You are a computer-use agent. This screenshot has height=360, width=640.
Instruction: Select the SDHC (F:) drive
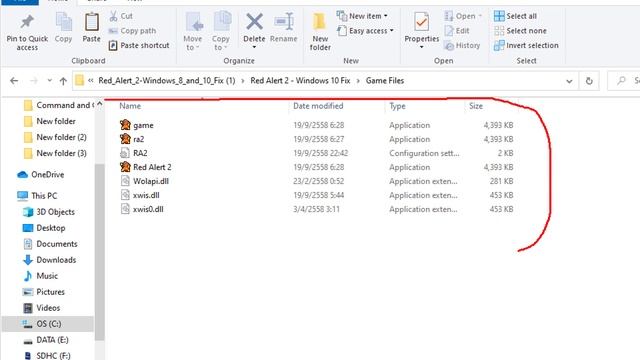46,356
